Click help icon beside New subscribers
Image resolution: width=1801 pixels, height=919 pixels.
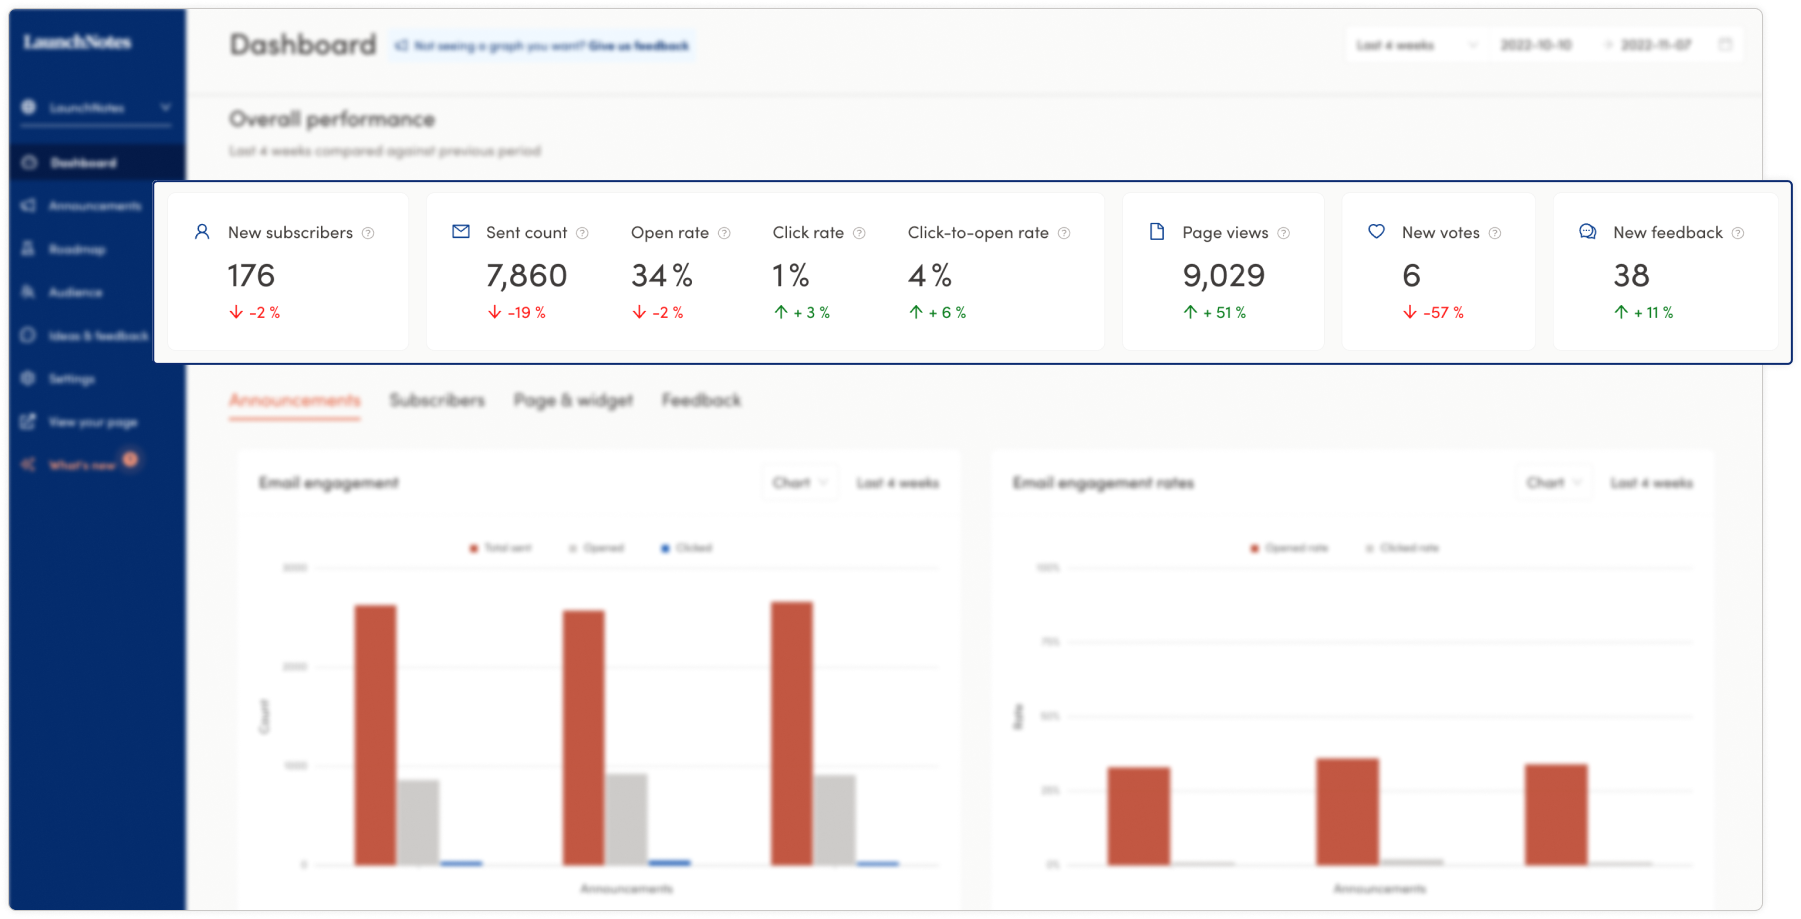(x=368, y=233)
